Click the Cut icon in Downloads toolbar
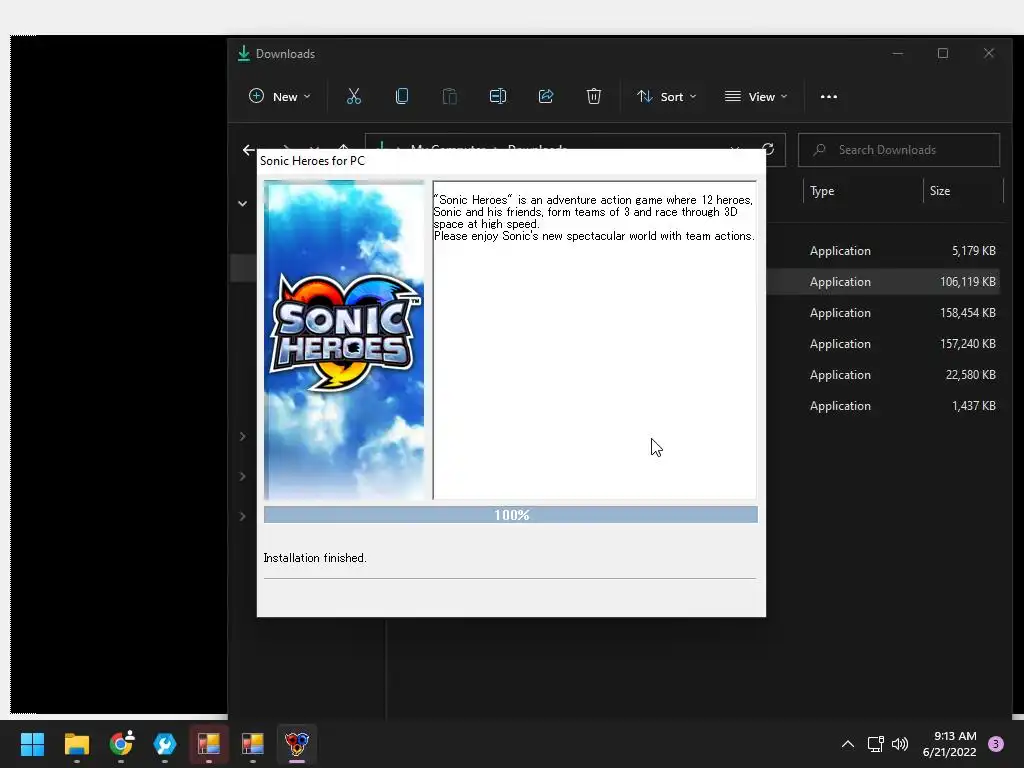Image resolution: width=1024 pixels, height=768 pixels. click(353, 97)
